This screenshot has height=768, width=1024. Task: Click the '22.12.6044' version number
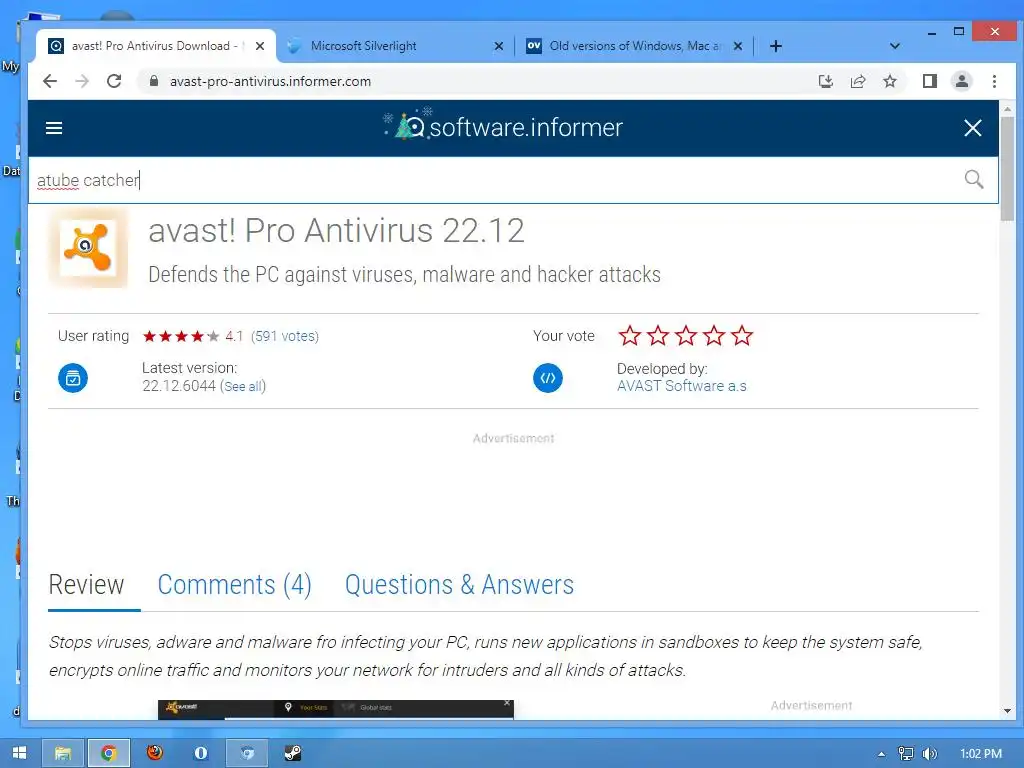coord(179,386)
